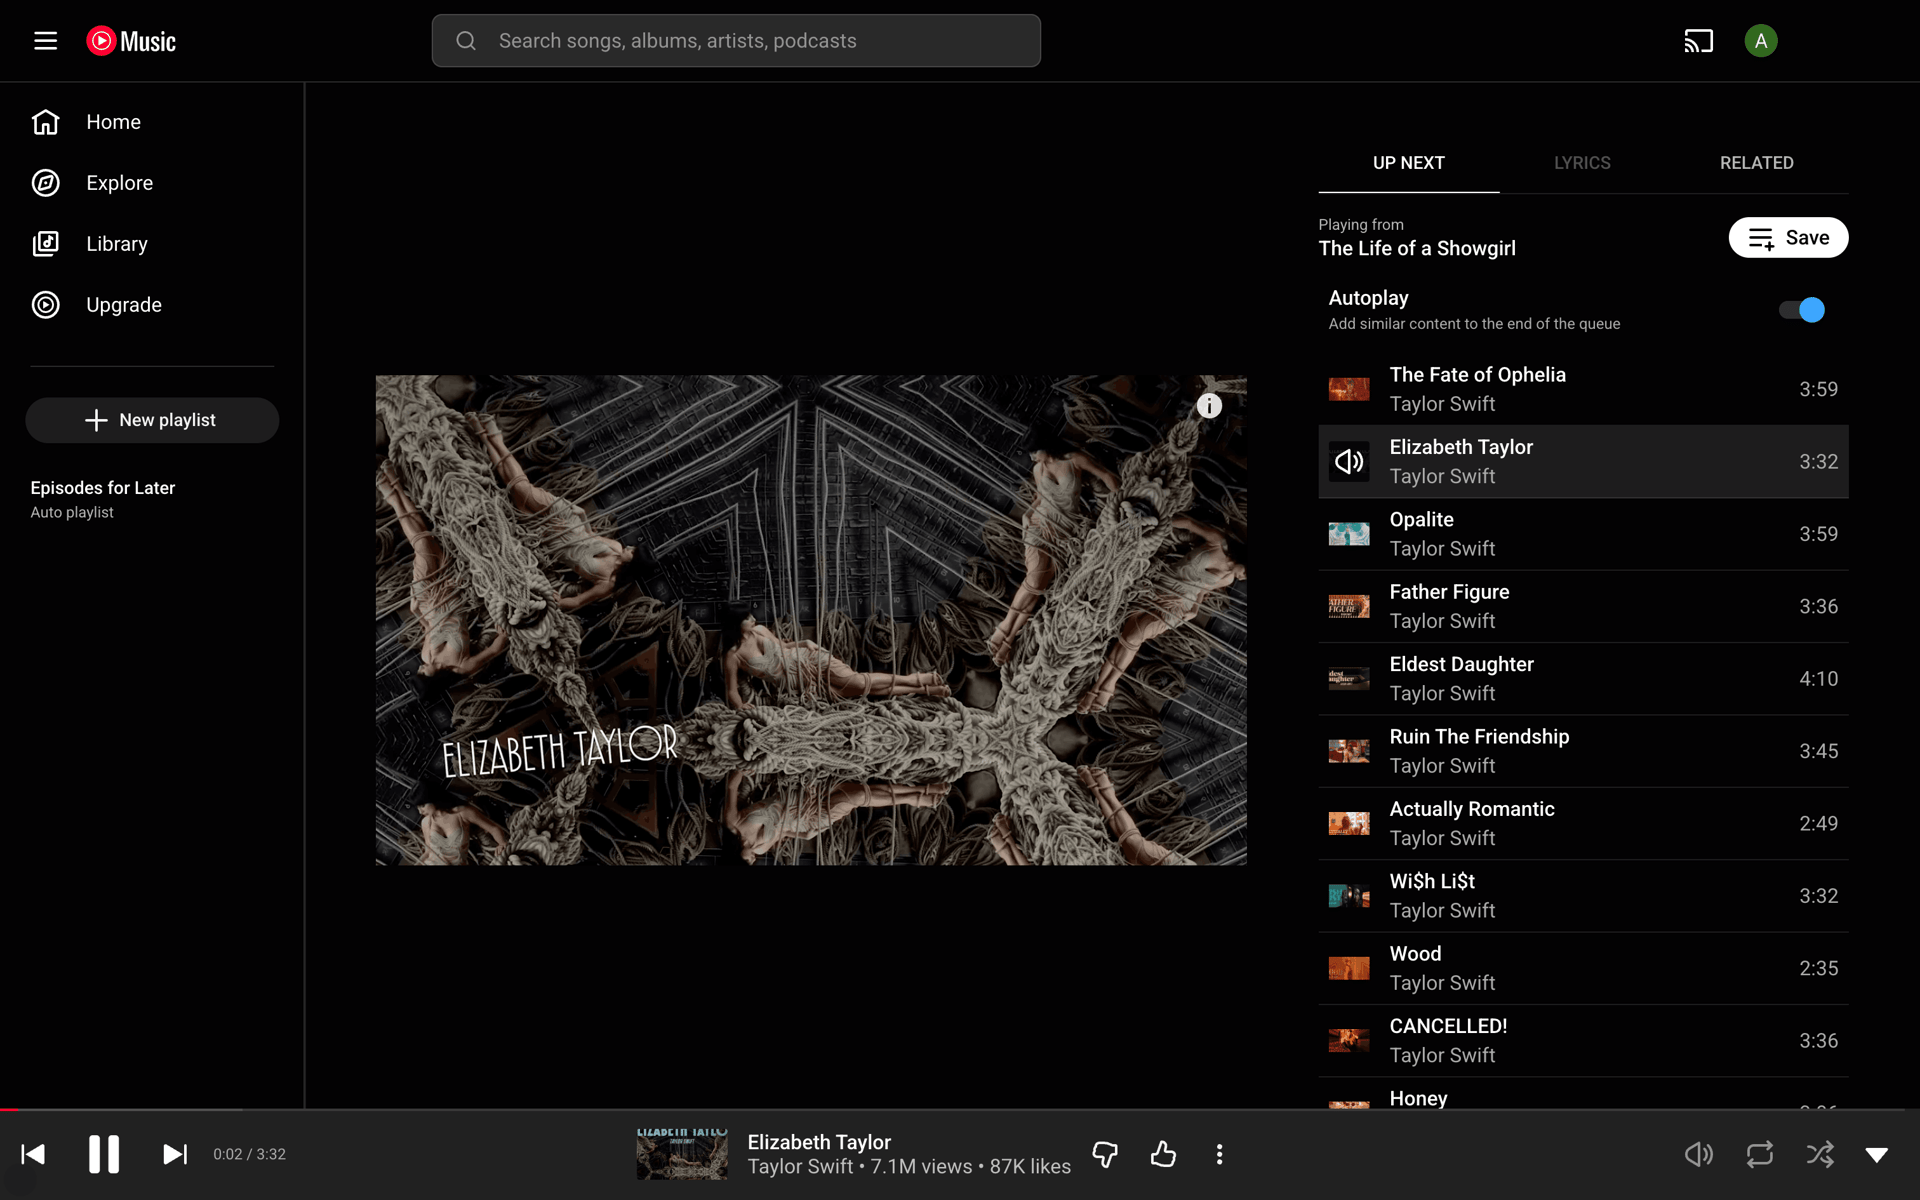Toggle shuffle in the player bar
Image resolution: width=1920 pixels, height=1200 pixels.
point(1820,1154)
